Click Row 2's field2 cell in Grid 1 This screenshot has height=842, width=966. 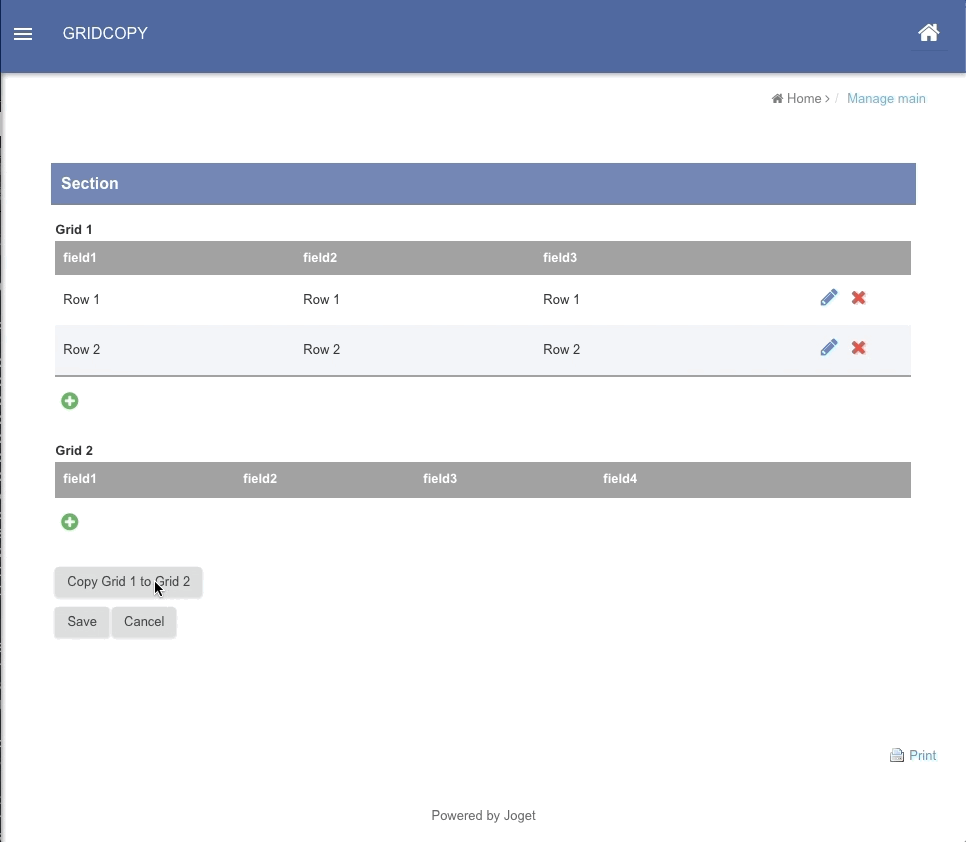click(x=322, y=350)
